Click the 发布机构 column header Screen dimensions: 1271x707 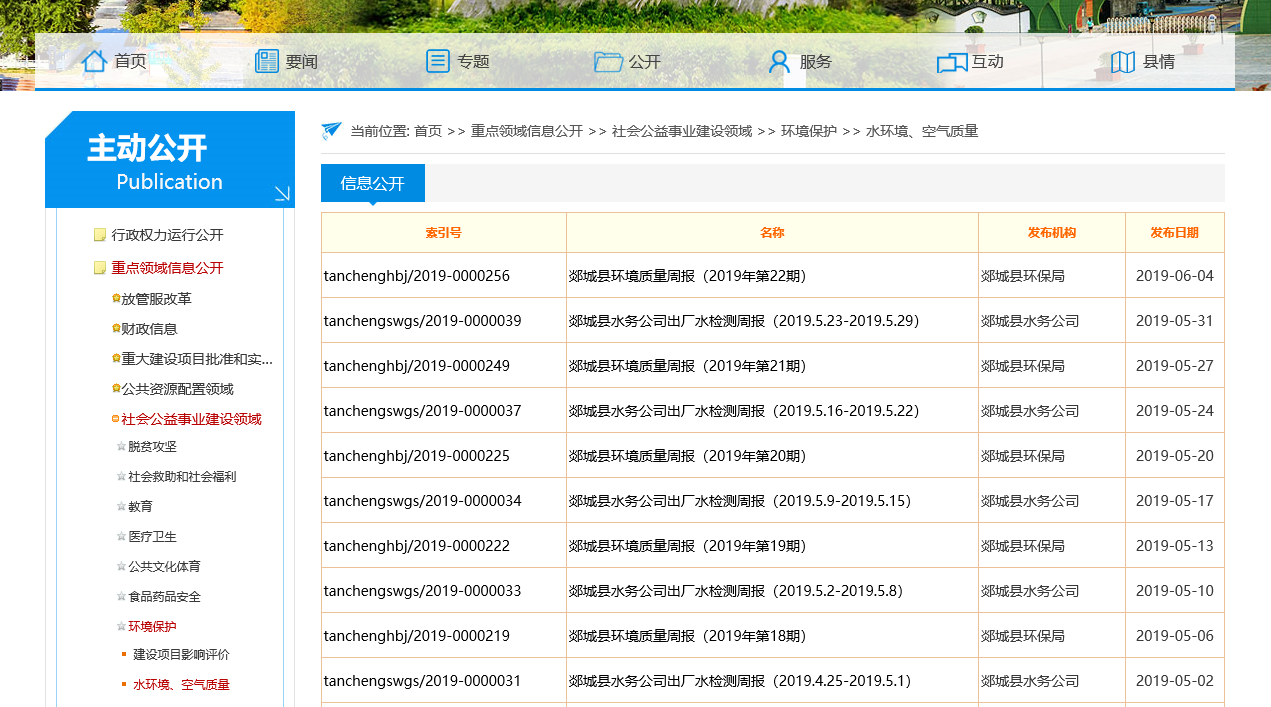[1052, 233]
